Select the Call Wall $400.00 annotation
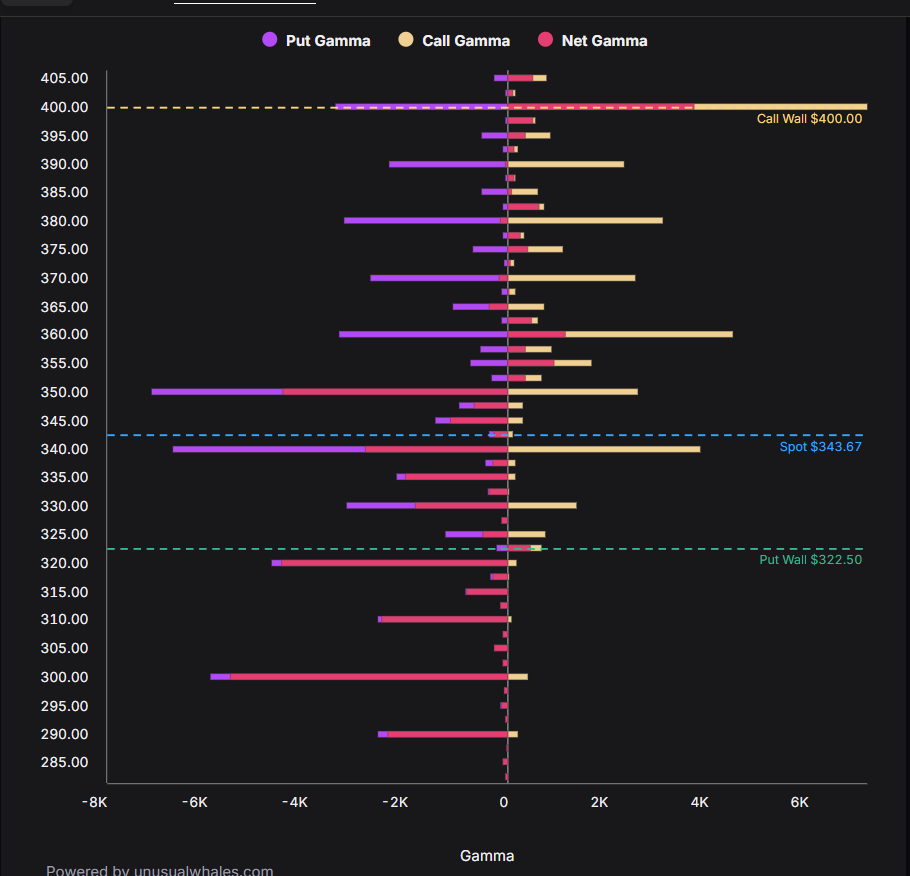Viewport: 910px width, 876px height. tap(809, 118)
